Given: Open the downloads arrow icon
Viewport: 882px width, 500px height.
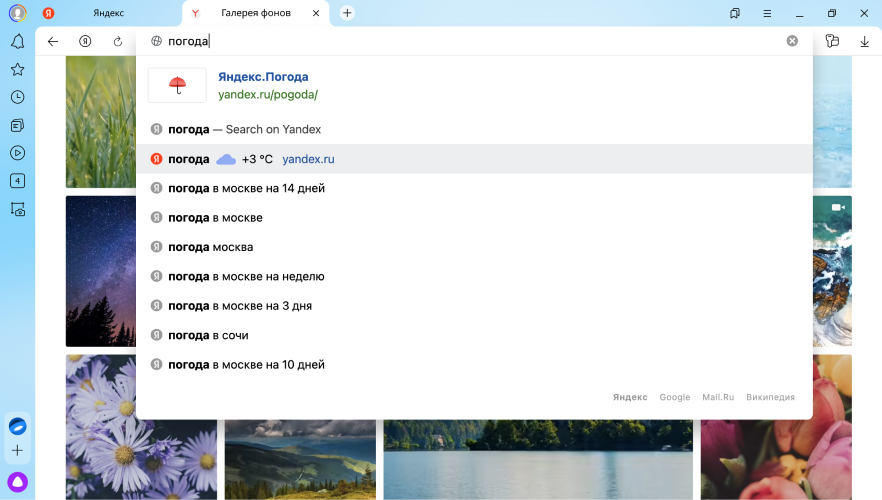Looking at the screenshot, I should pyautogui.click(x=865, y=41).
